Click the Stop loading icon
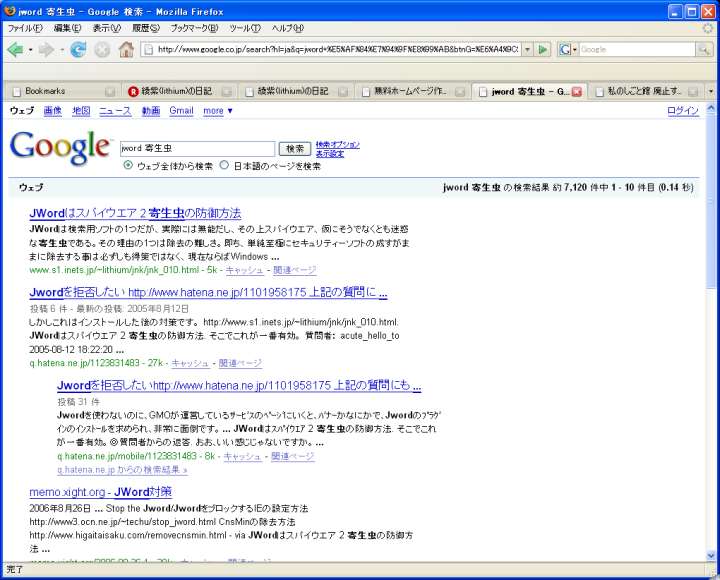Screen dimensions: 720x580 click(x=102, y=49)
